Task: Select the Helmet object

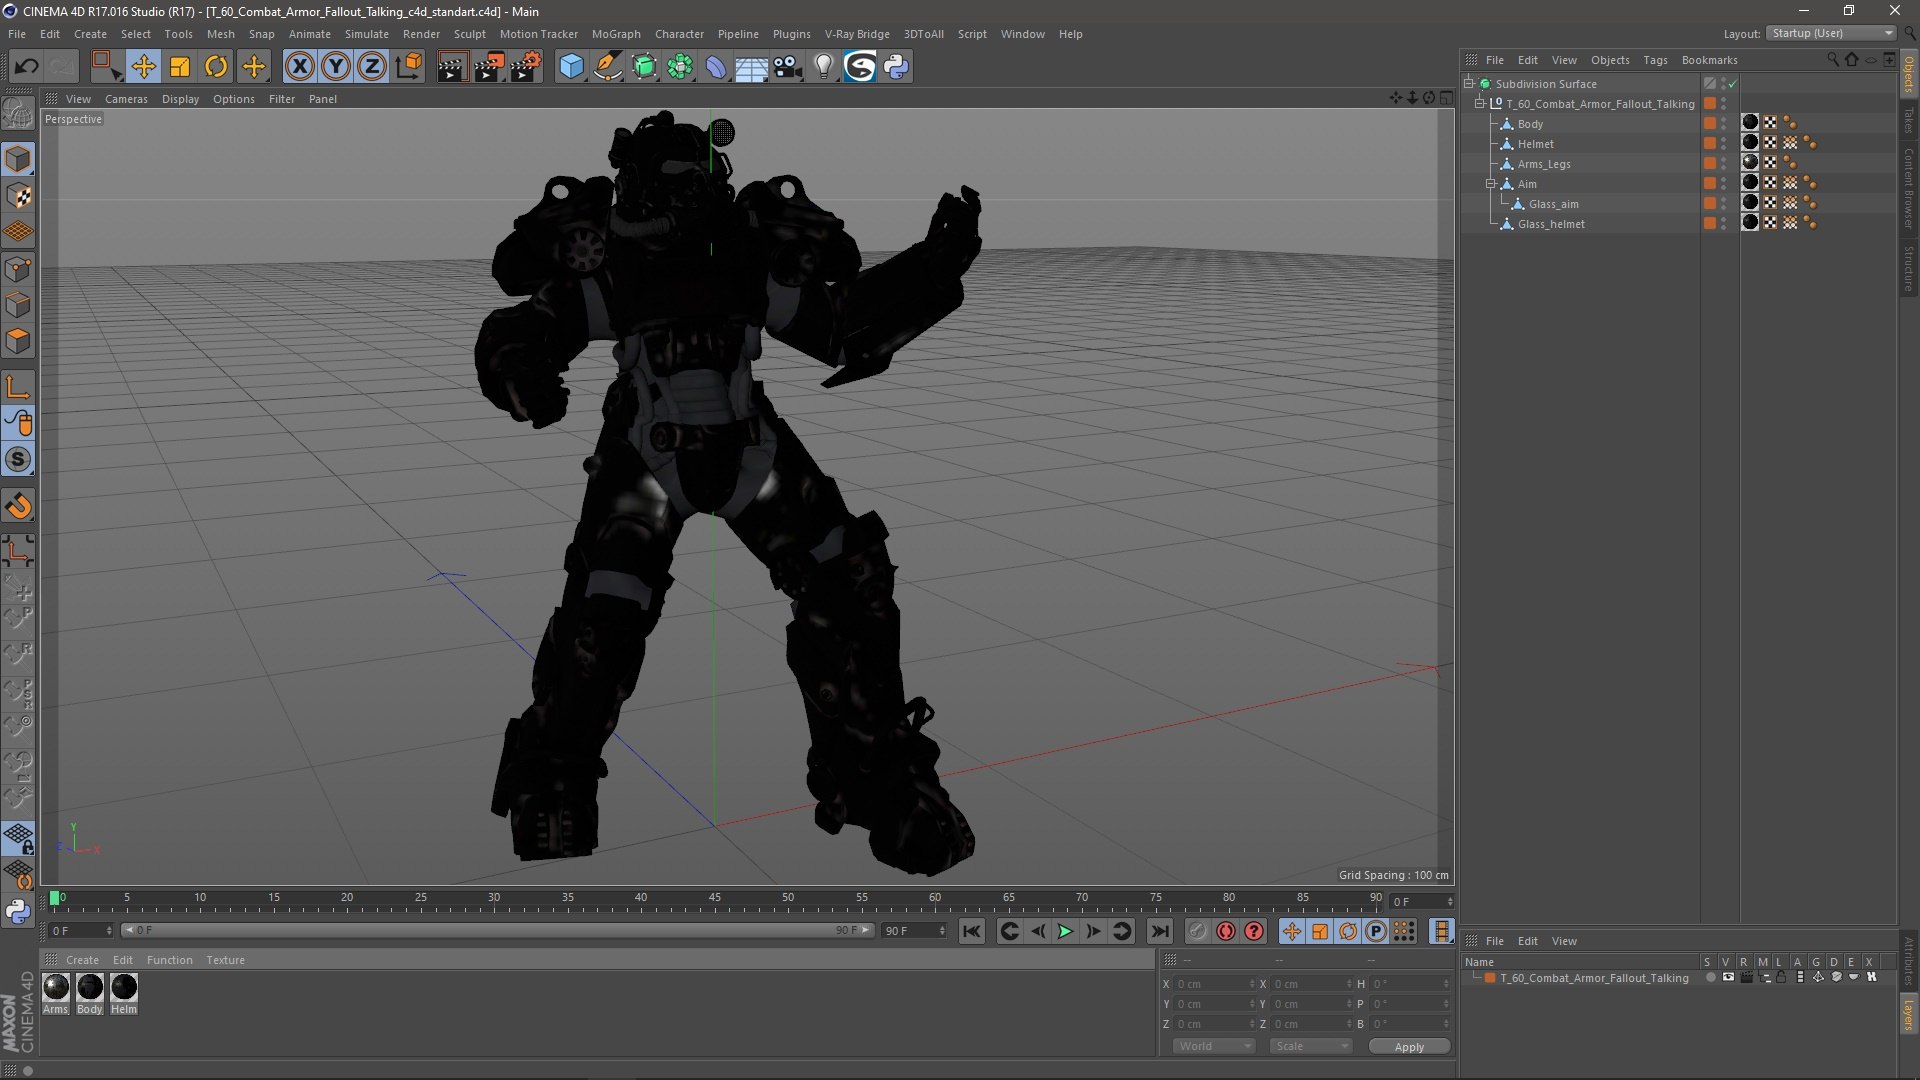Action: tap(1535, 144)
